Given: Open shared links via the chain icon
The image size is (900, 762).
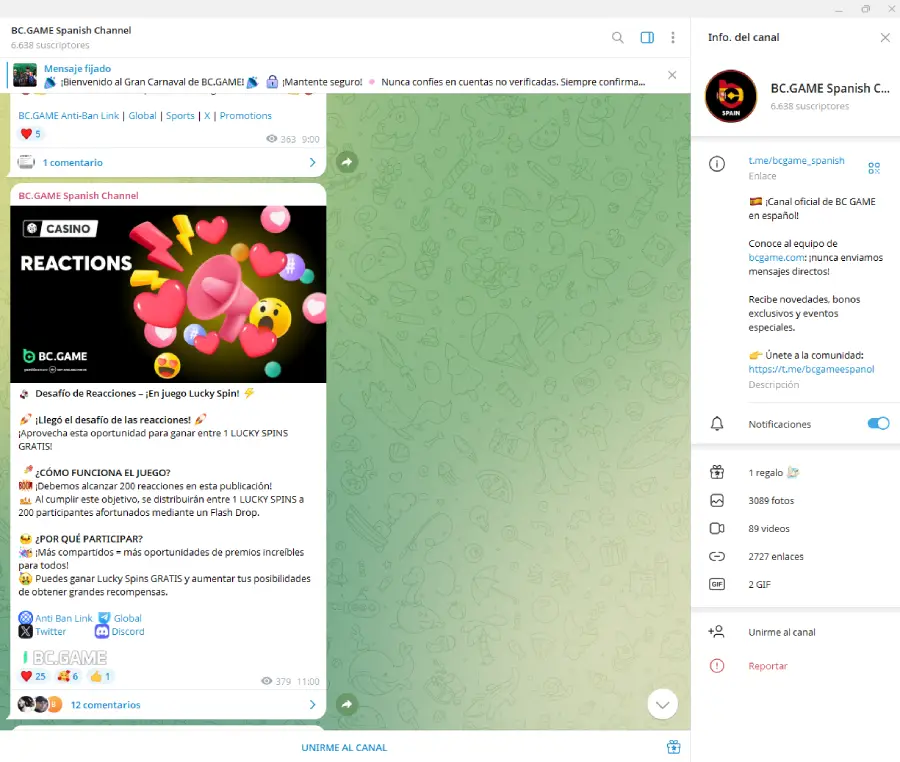Looking at the screenshot, I should (x=716, y=556).
